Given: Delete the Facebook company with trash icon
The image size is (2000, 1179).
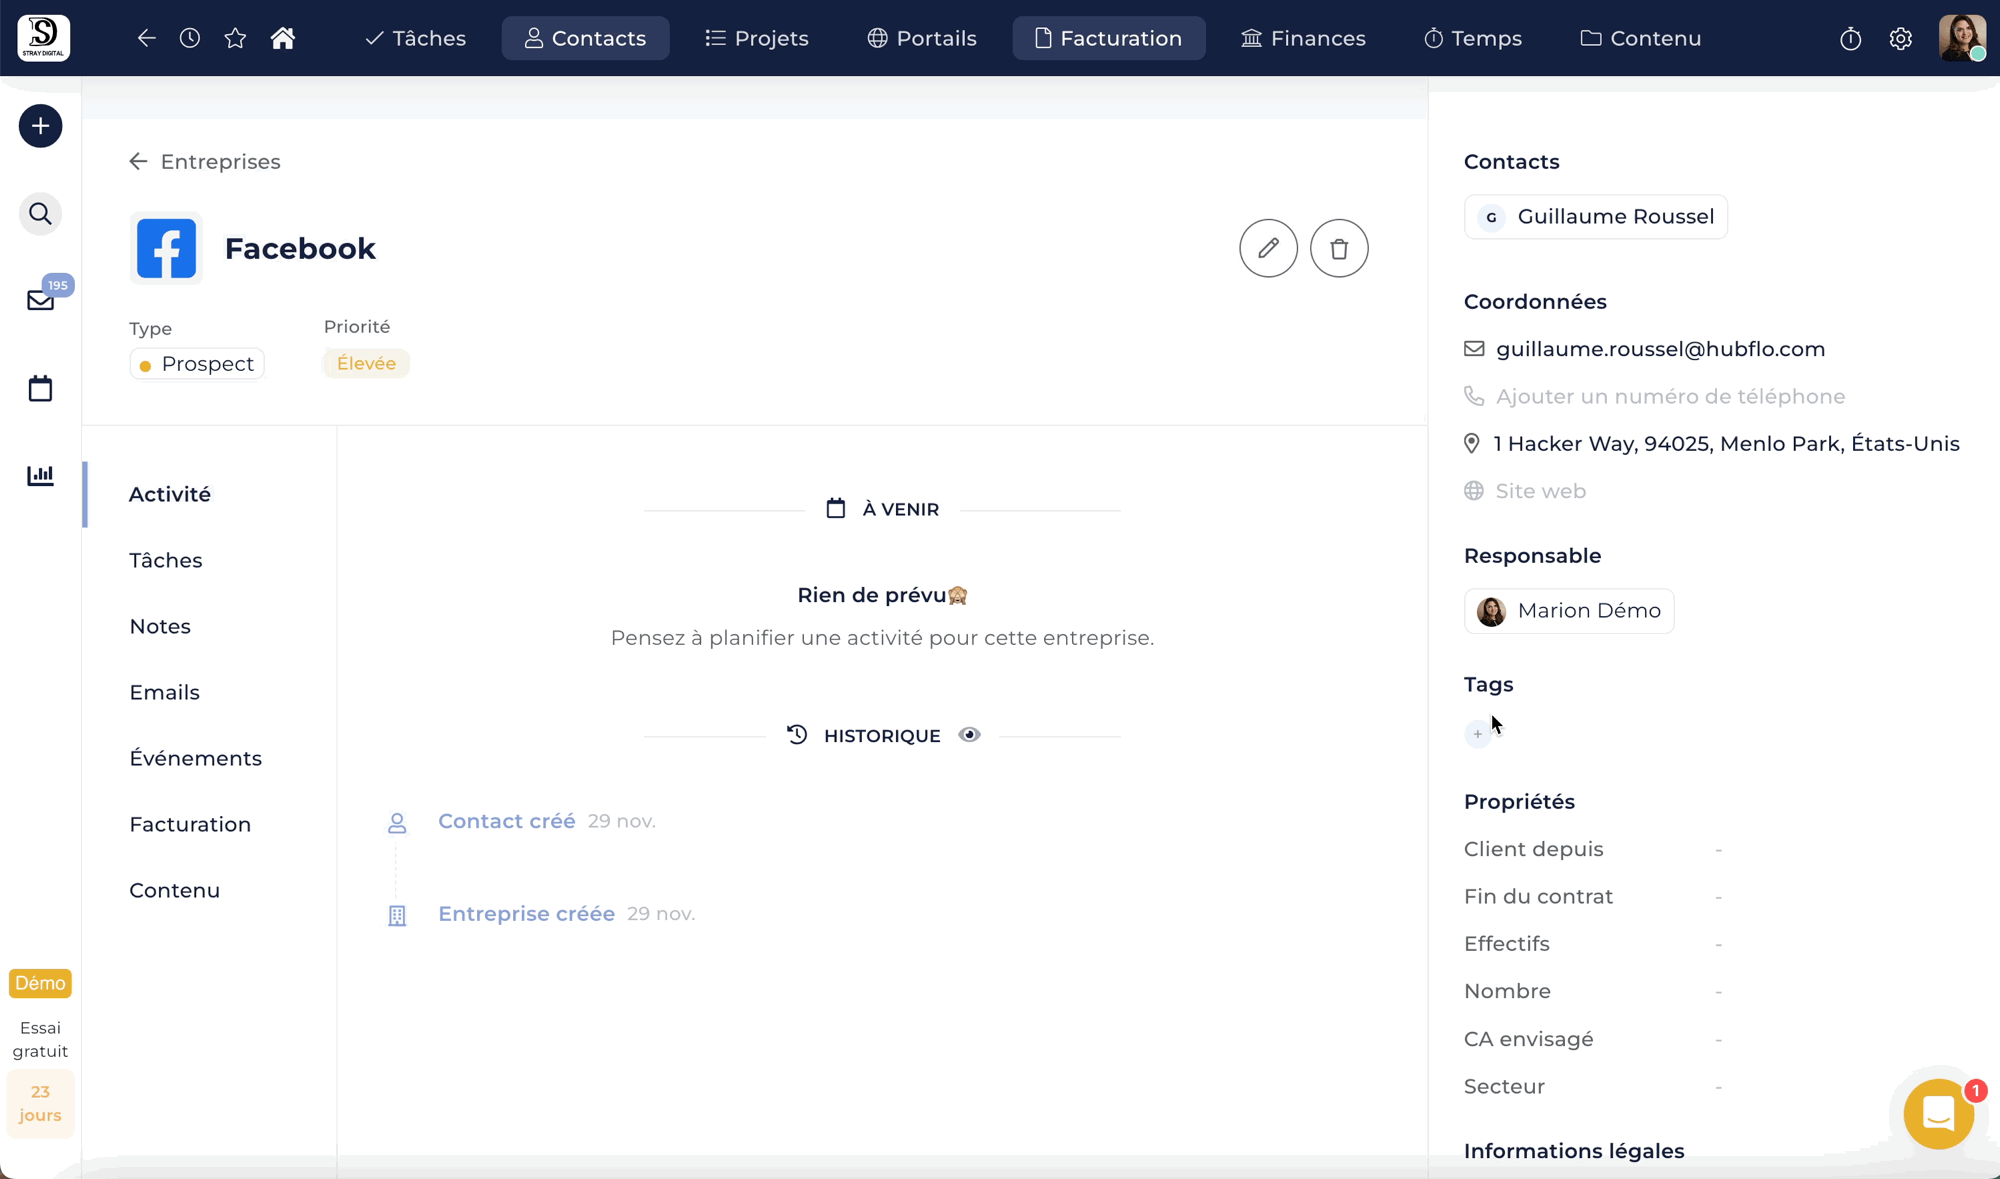Looking at the screenshot, I should (1339, 248).
